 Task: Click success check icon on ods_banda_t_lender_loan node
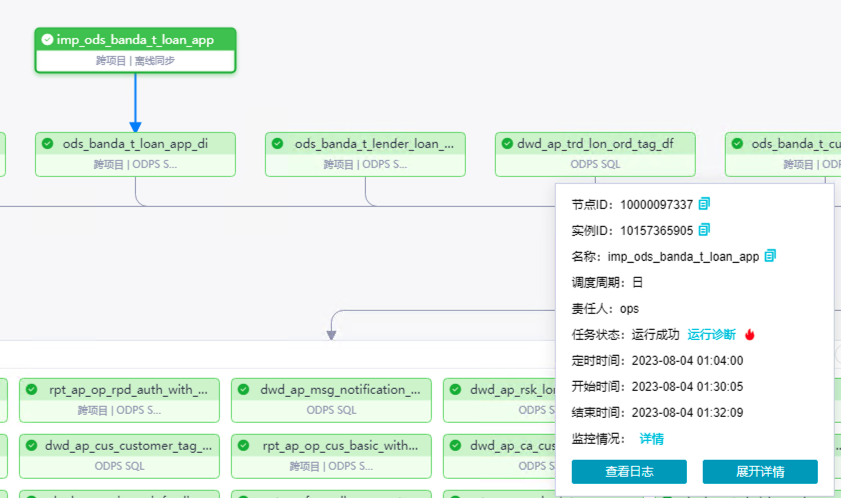(277, 143)
